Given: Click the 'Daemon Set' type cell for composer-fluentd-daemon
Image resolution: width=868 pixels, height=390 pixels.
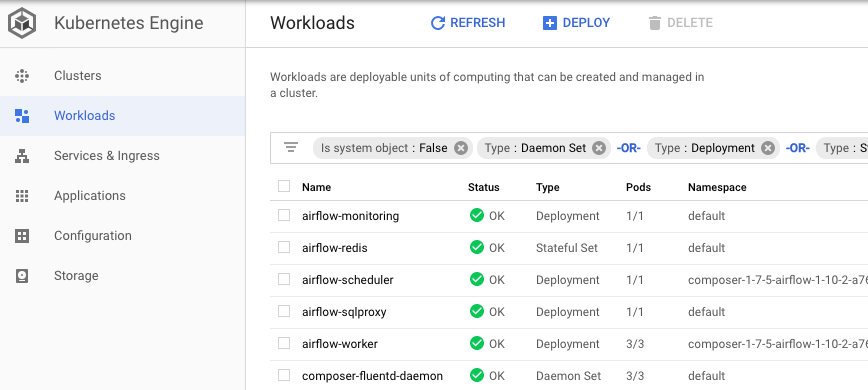Looking at the screenshot, I should tap(569, 376).
